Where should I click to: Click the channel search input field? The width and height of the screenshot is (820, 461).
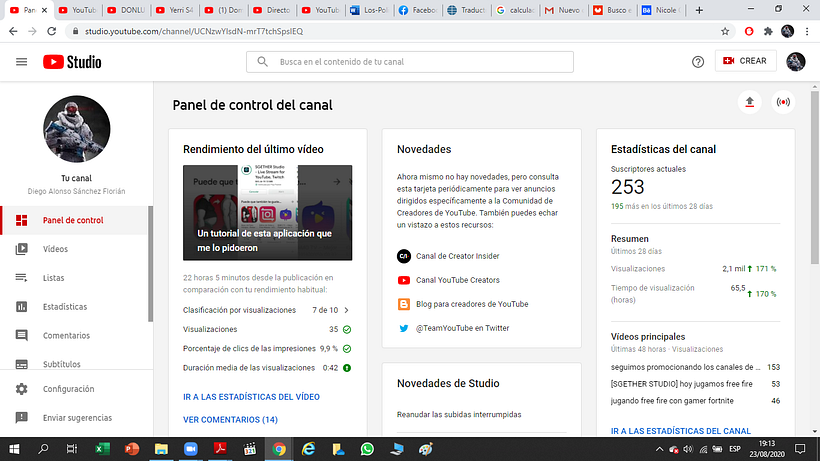tap(410, 62)
